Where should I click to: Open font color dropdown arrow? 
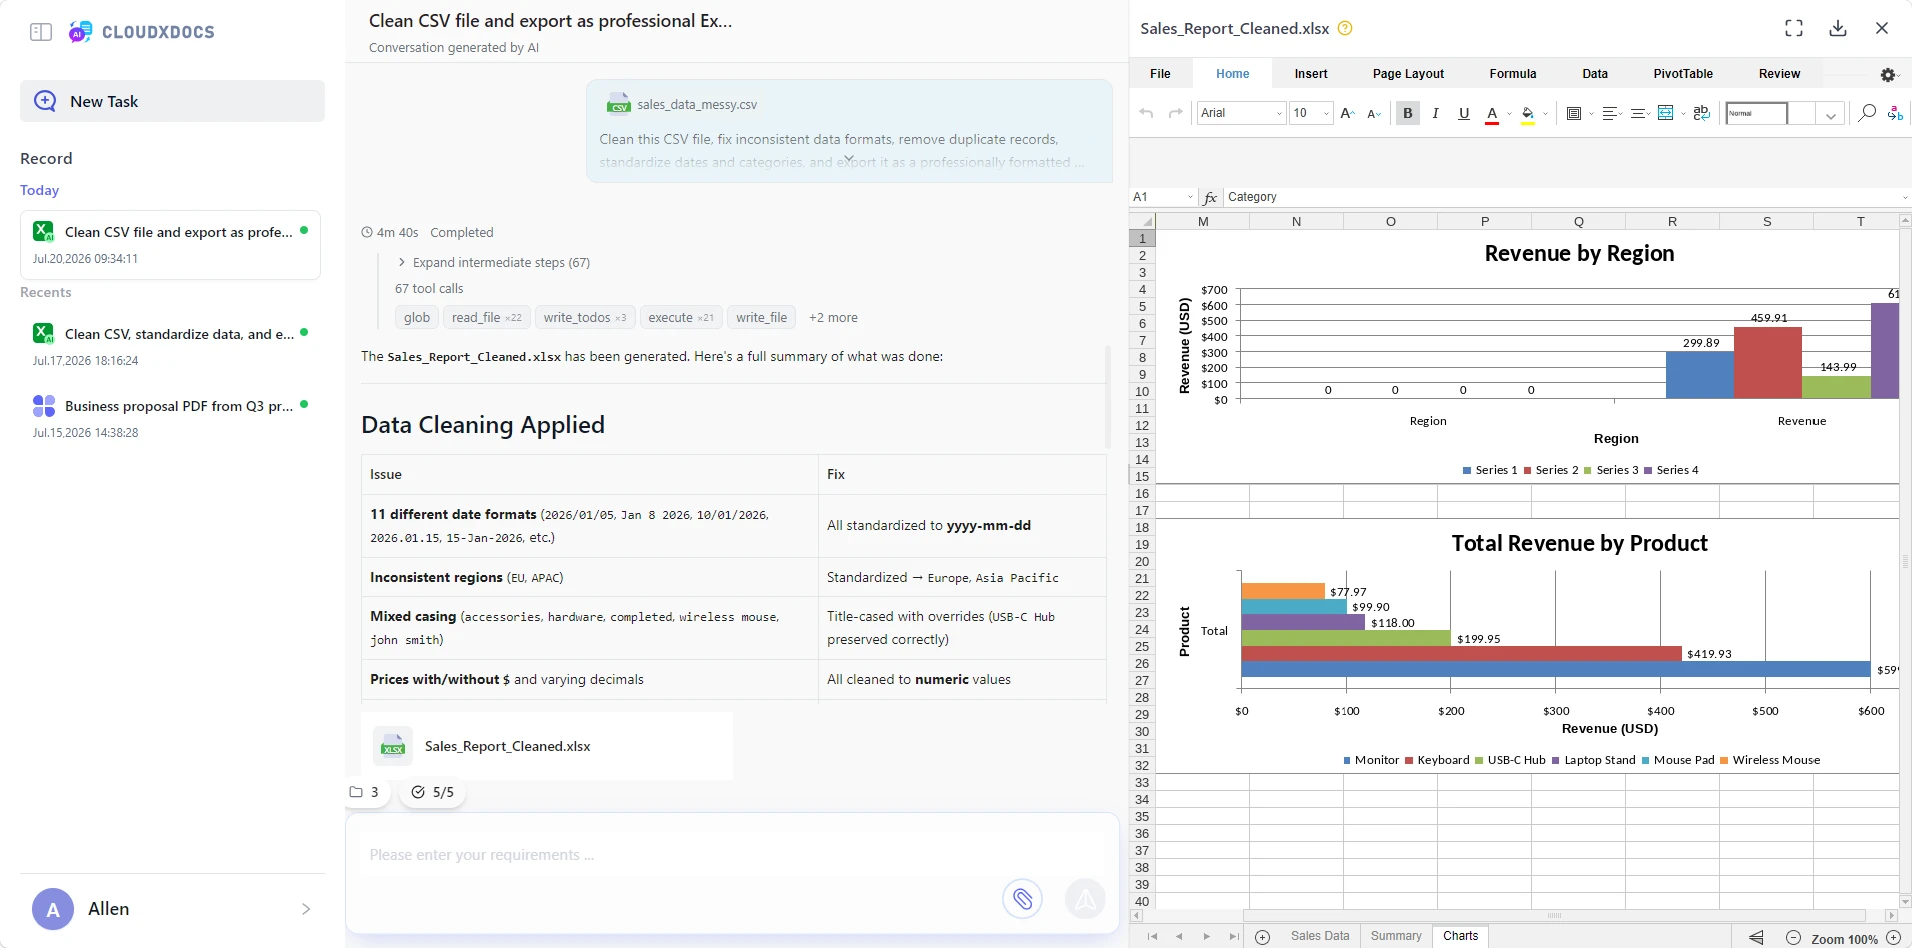[x=1509, y=114]
